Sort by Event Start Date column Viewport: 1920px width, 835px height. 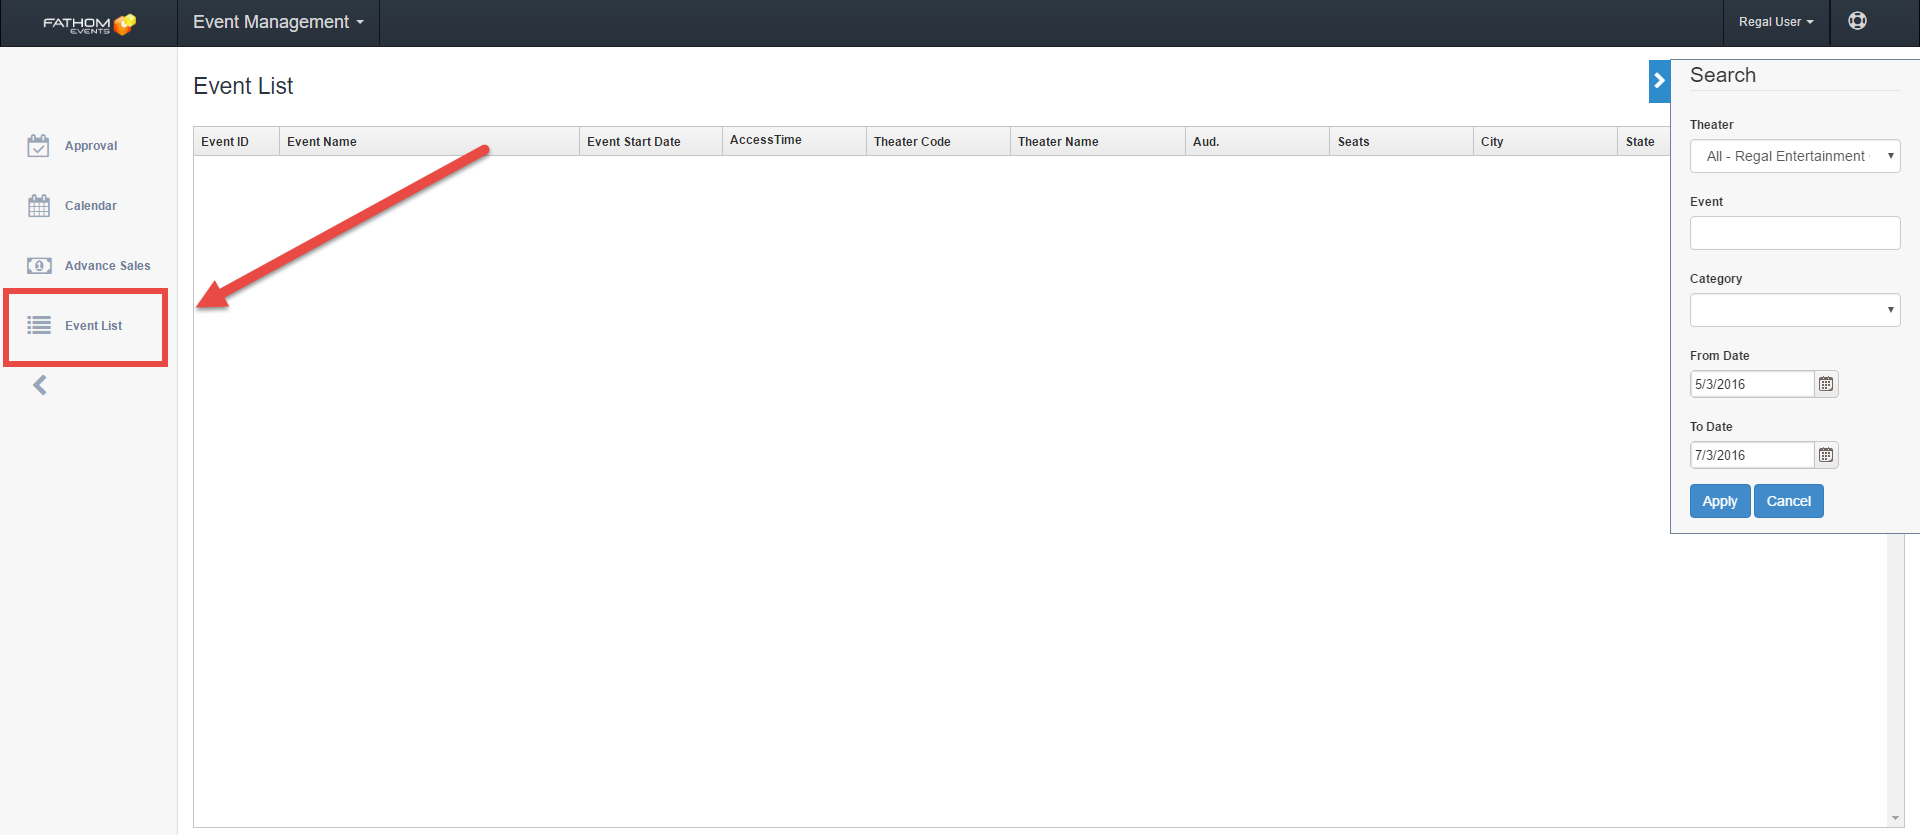tap(634, 142)
